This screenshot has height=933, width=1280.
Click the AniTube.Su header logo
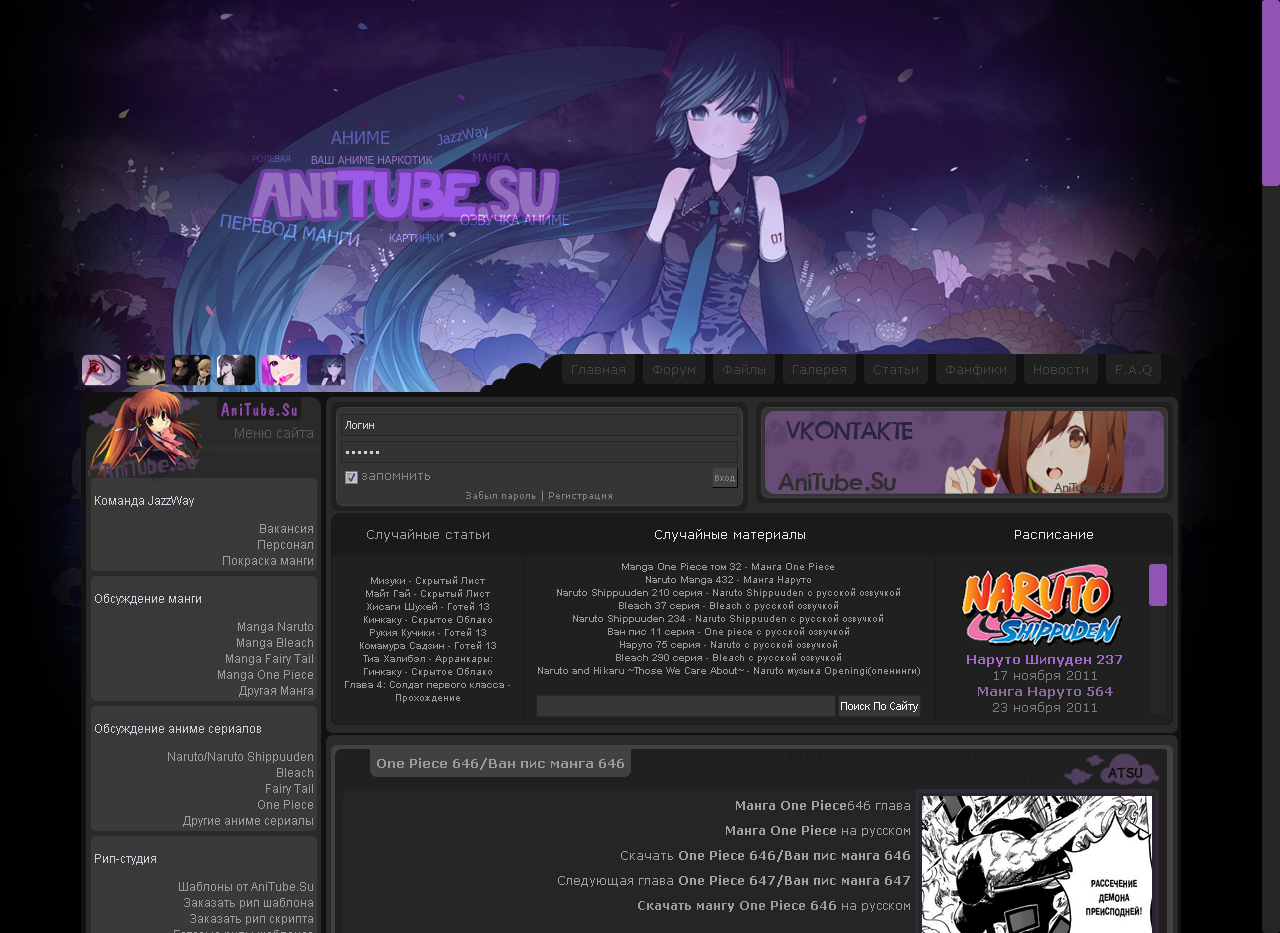pos(404,193)
